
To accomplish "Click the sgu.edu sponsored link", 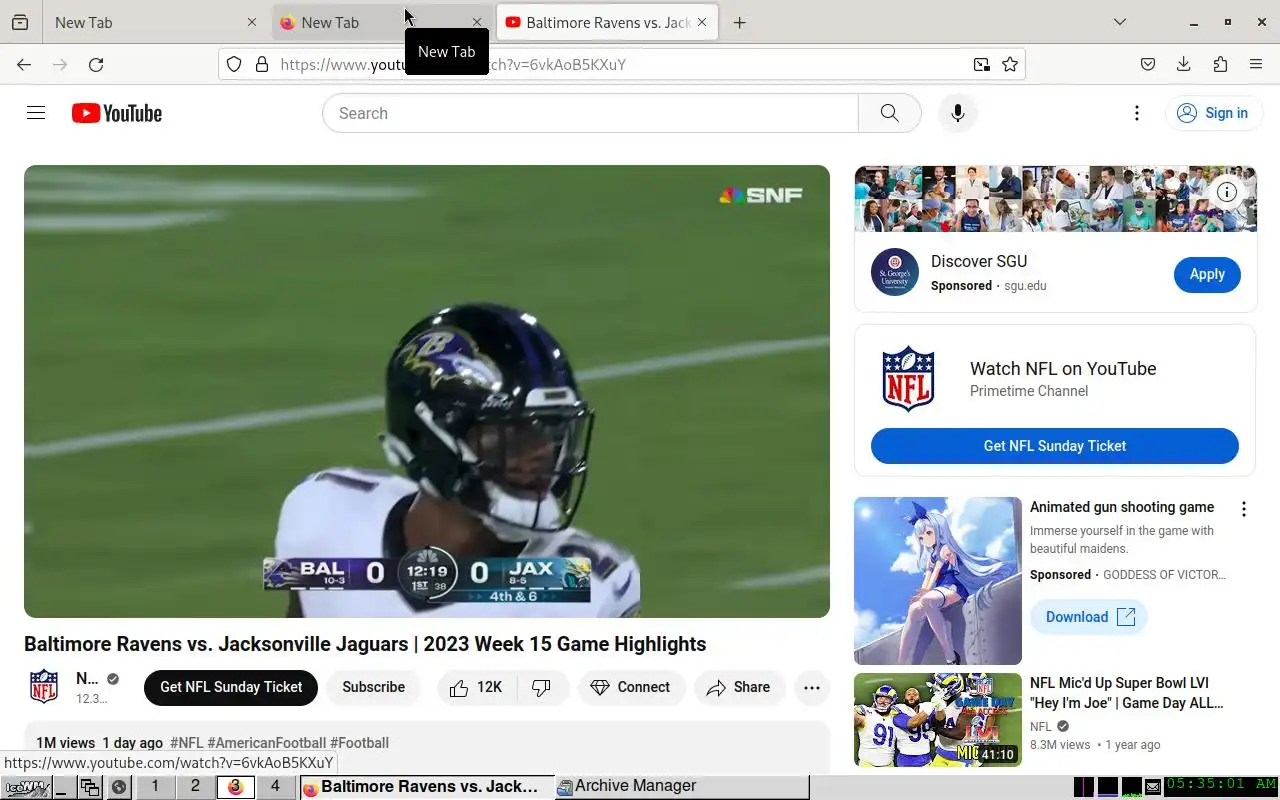I will [x=1025, y=286].
